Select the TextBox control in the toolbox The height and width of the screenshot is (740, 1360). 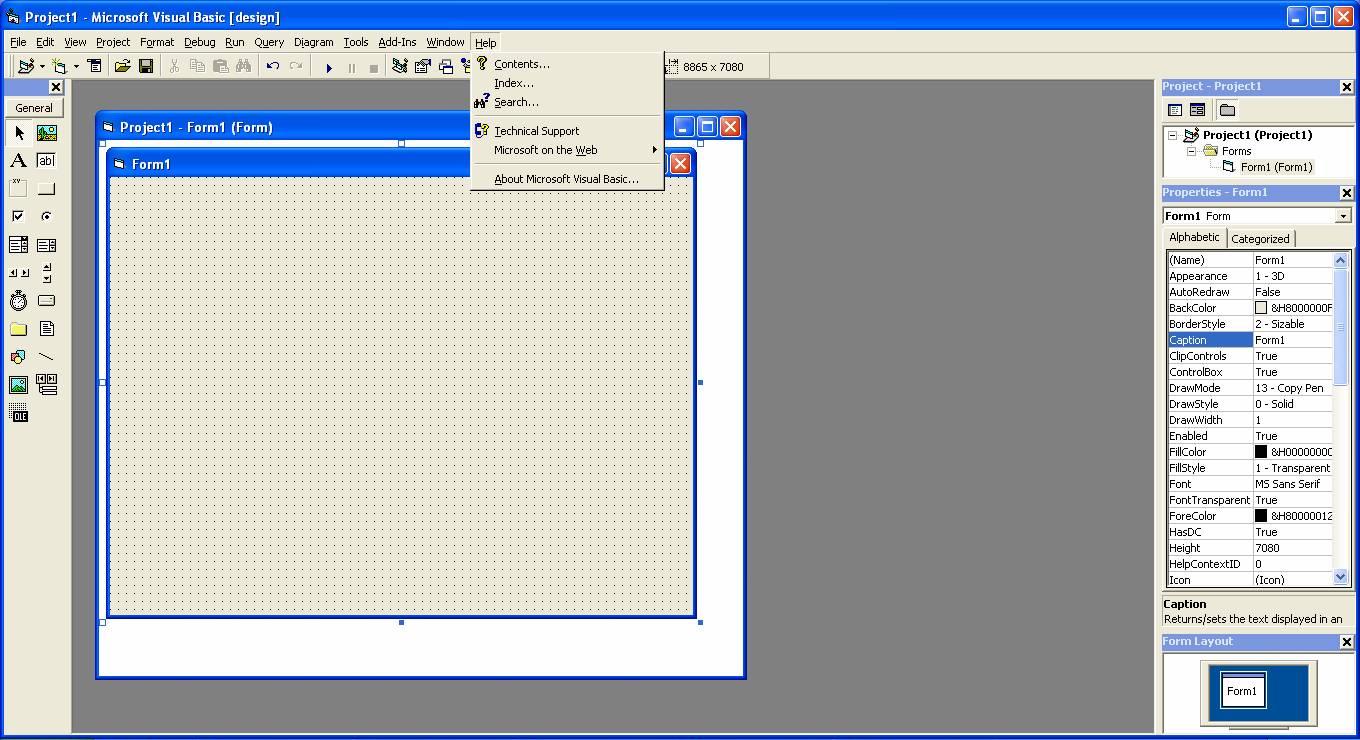pyautogui.click(x=46, y=160)
